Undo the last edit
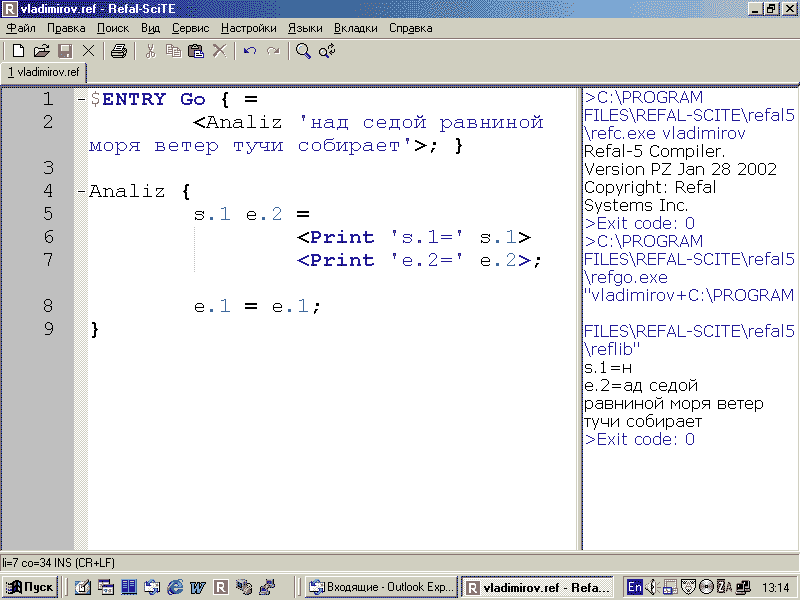Screen dimensions: 800x600 pos(250,51)
